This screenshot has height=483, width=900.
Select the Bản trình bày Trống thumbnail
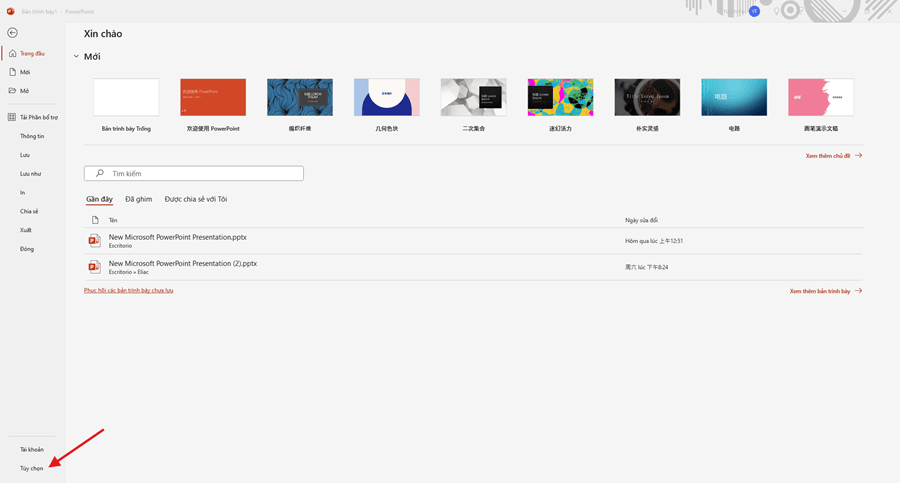coord(126,98)
